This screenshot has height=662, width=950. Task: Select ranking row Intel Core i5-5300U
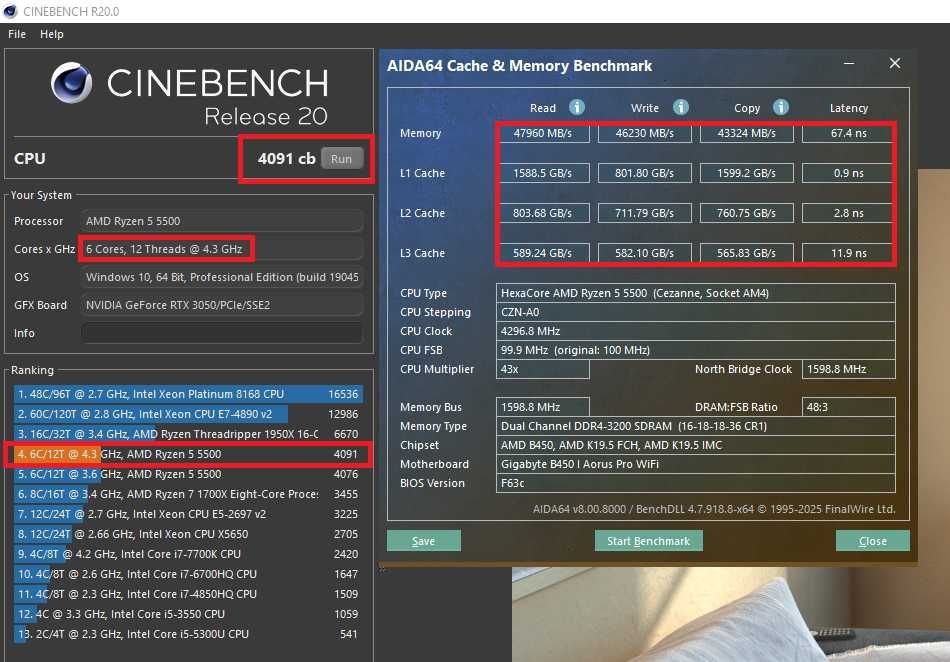188,634
